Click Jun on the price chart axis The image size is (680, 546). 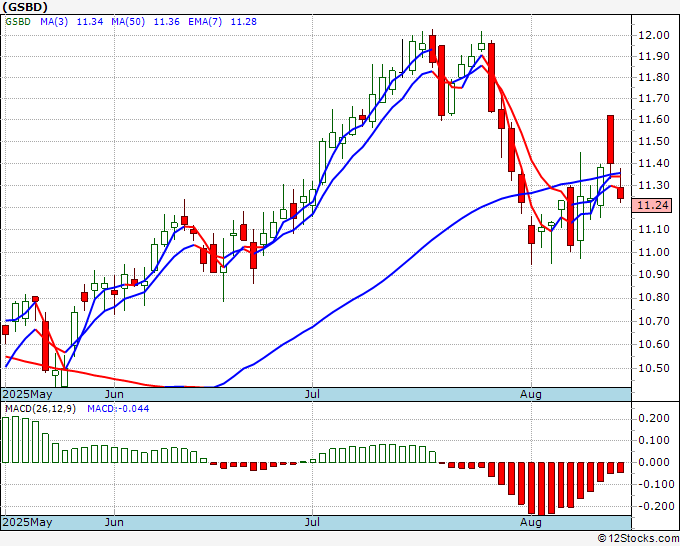tap(114, 394)
